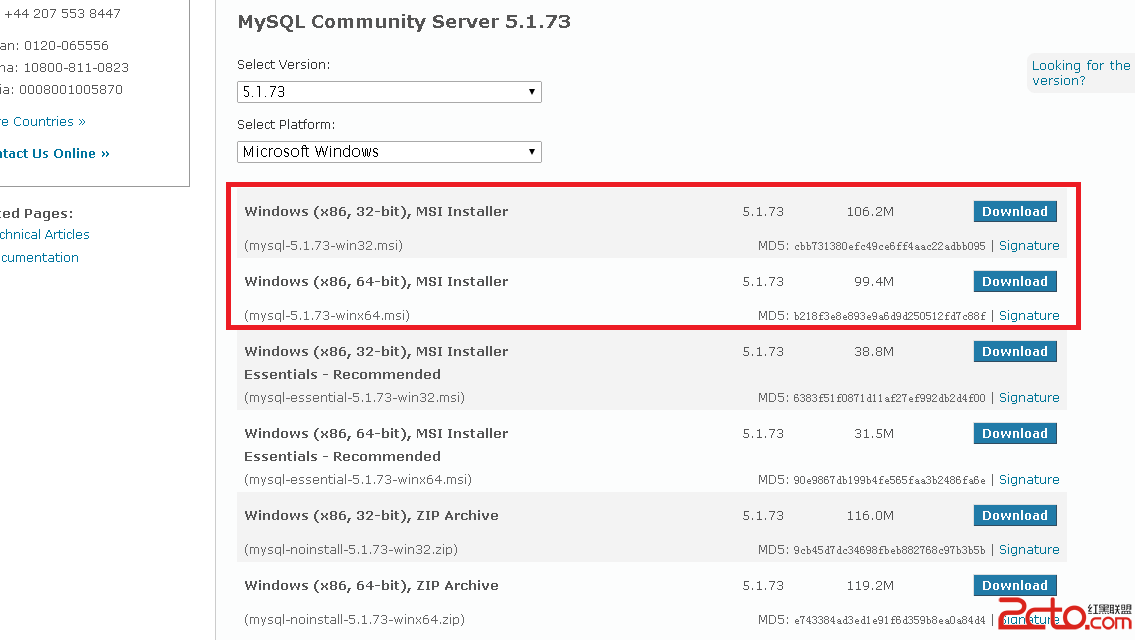Select the 38.8M file size value
This screenshot has width=1135, height=640.
click(874, 352)
